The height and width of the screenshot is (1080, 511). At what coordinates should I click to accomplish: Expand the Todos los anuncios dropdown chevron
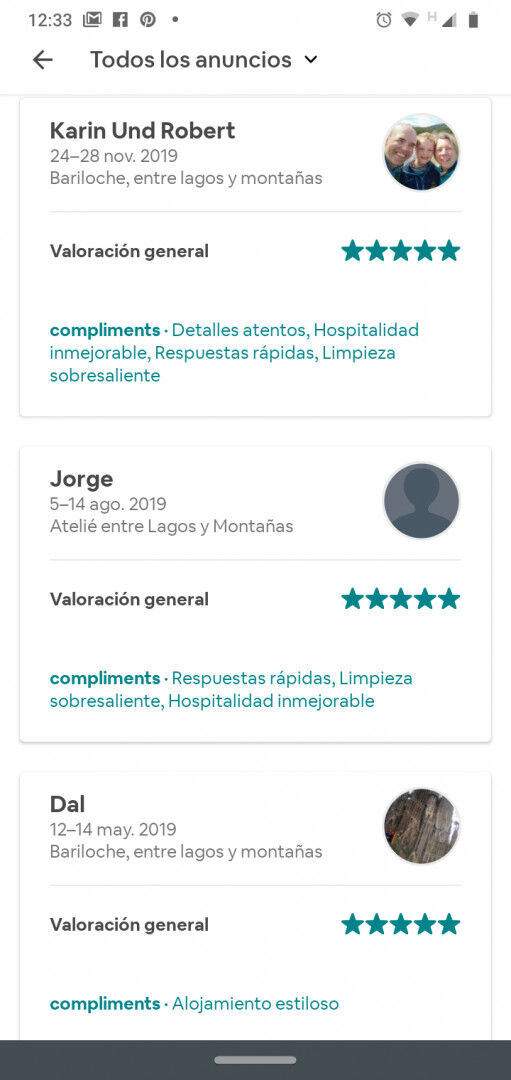click(311, 60)
